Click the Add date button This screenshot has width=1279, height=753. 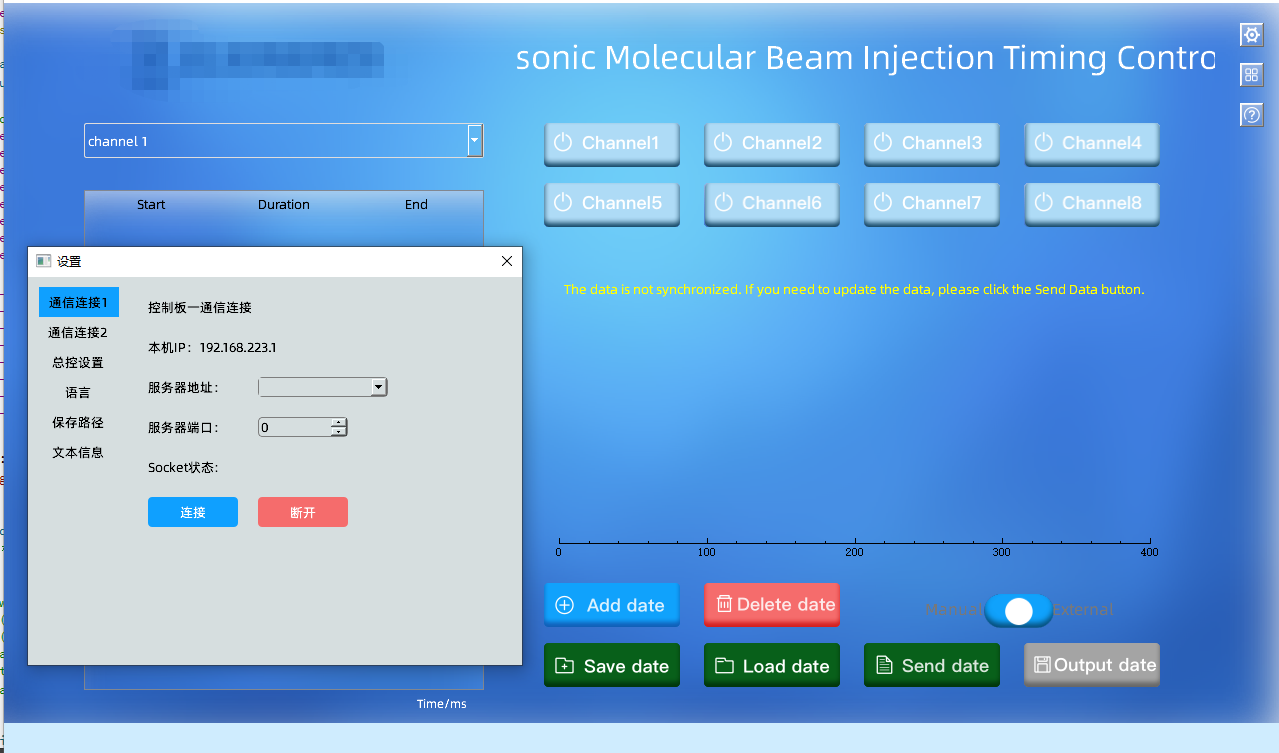click(x=611, y=605)
